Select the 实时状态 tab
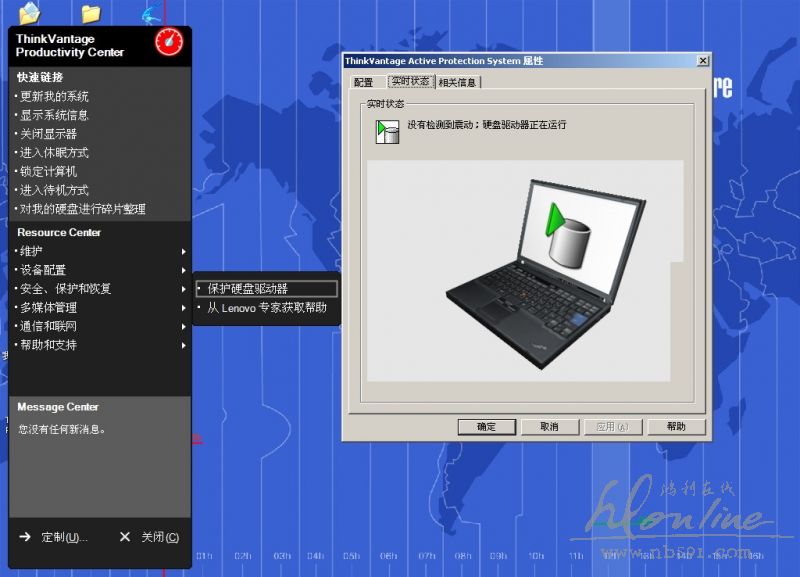Image resolution: width=800 pixels, height=577 pixels. [411, 81]
